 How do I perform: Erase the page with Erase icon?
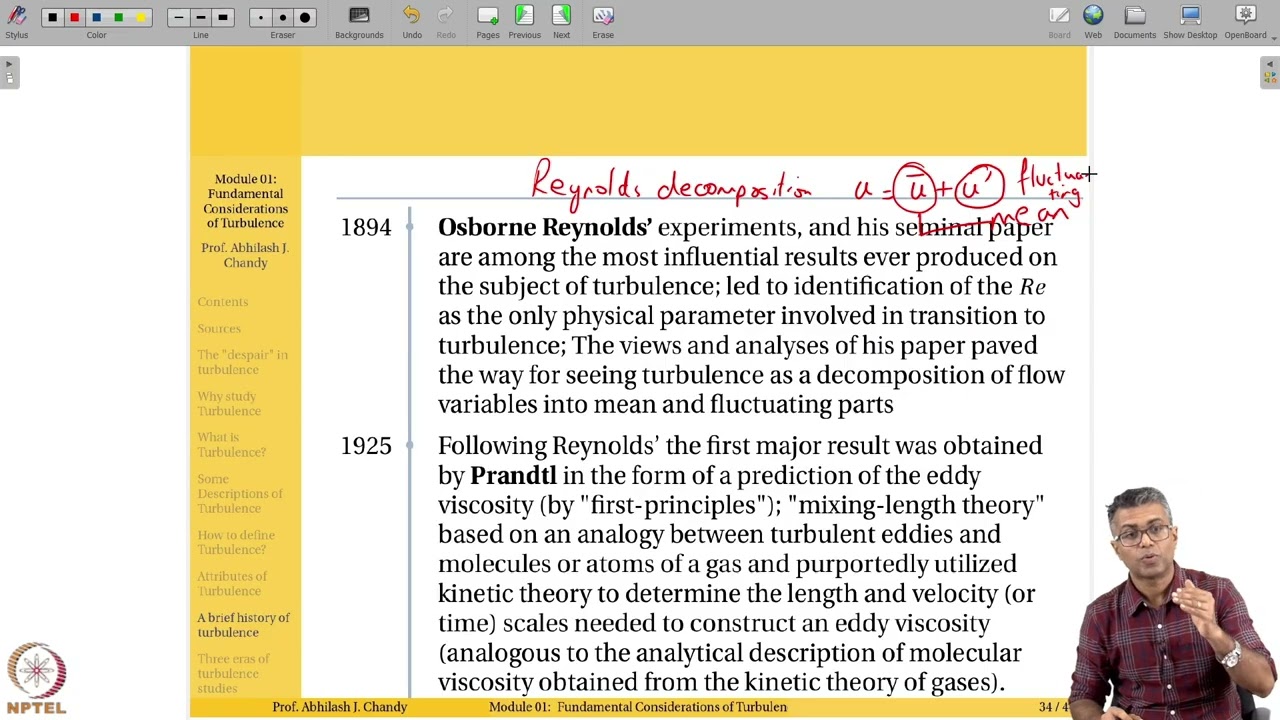[x=603, y=21]
